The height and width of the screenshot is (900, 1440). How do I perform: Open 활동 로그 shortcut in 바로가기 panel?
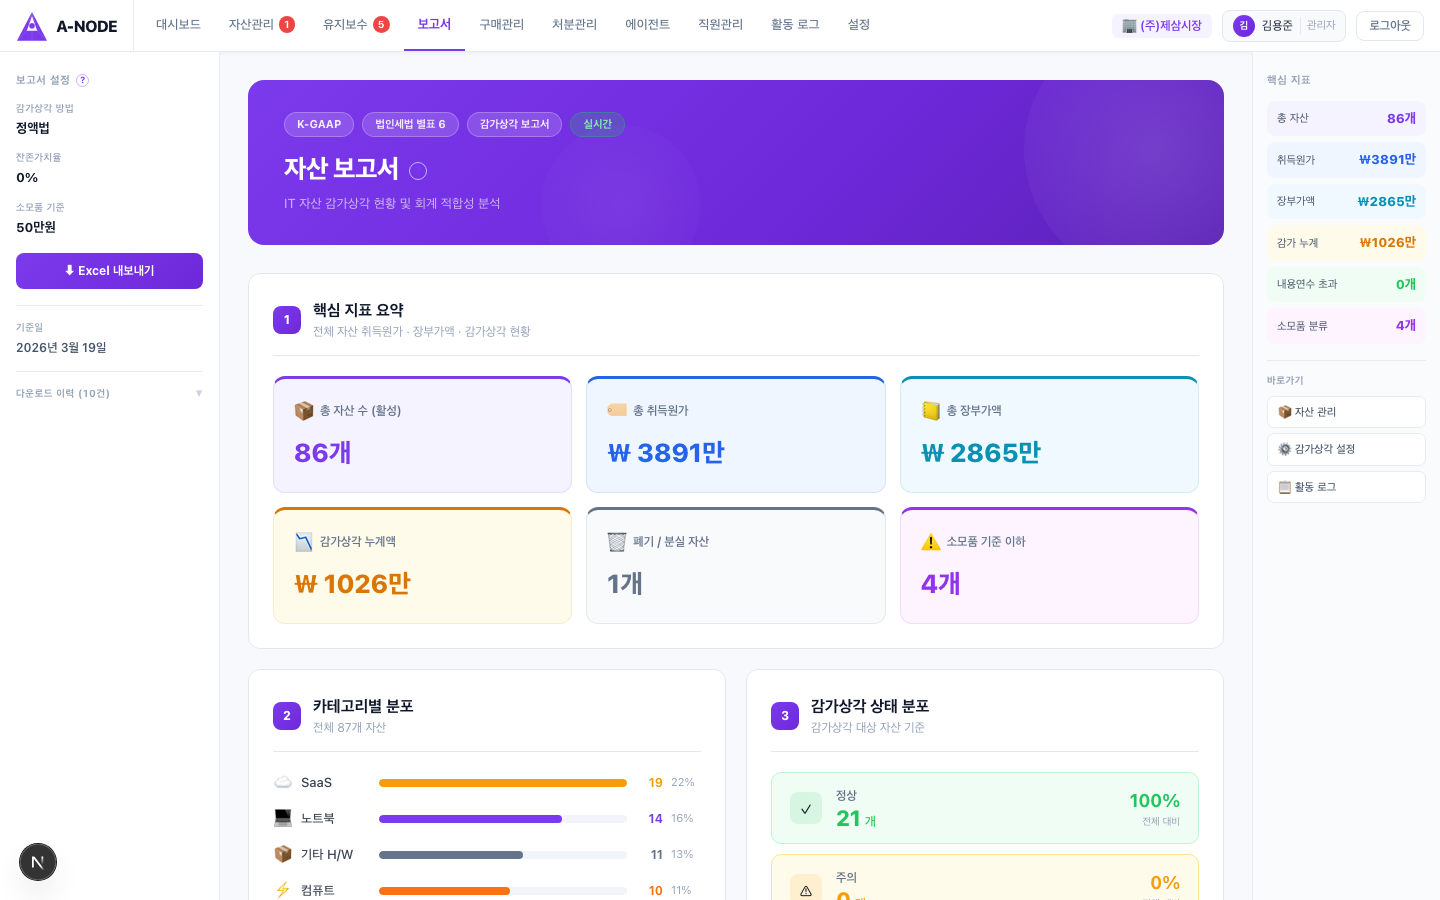coord(1345,487)
